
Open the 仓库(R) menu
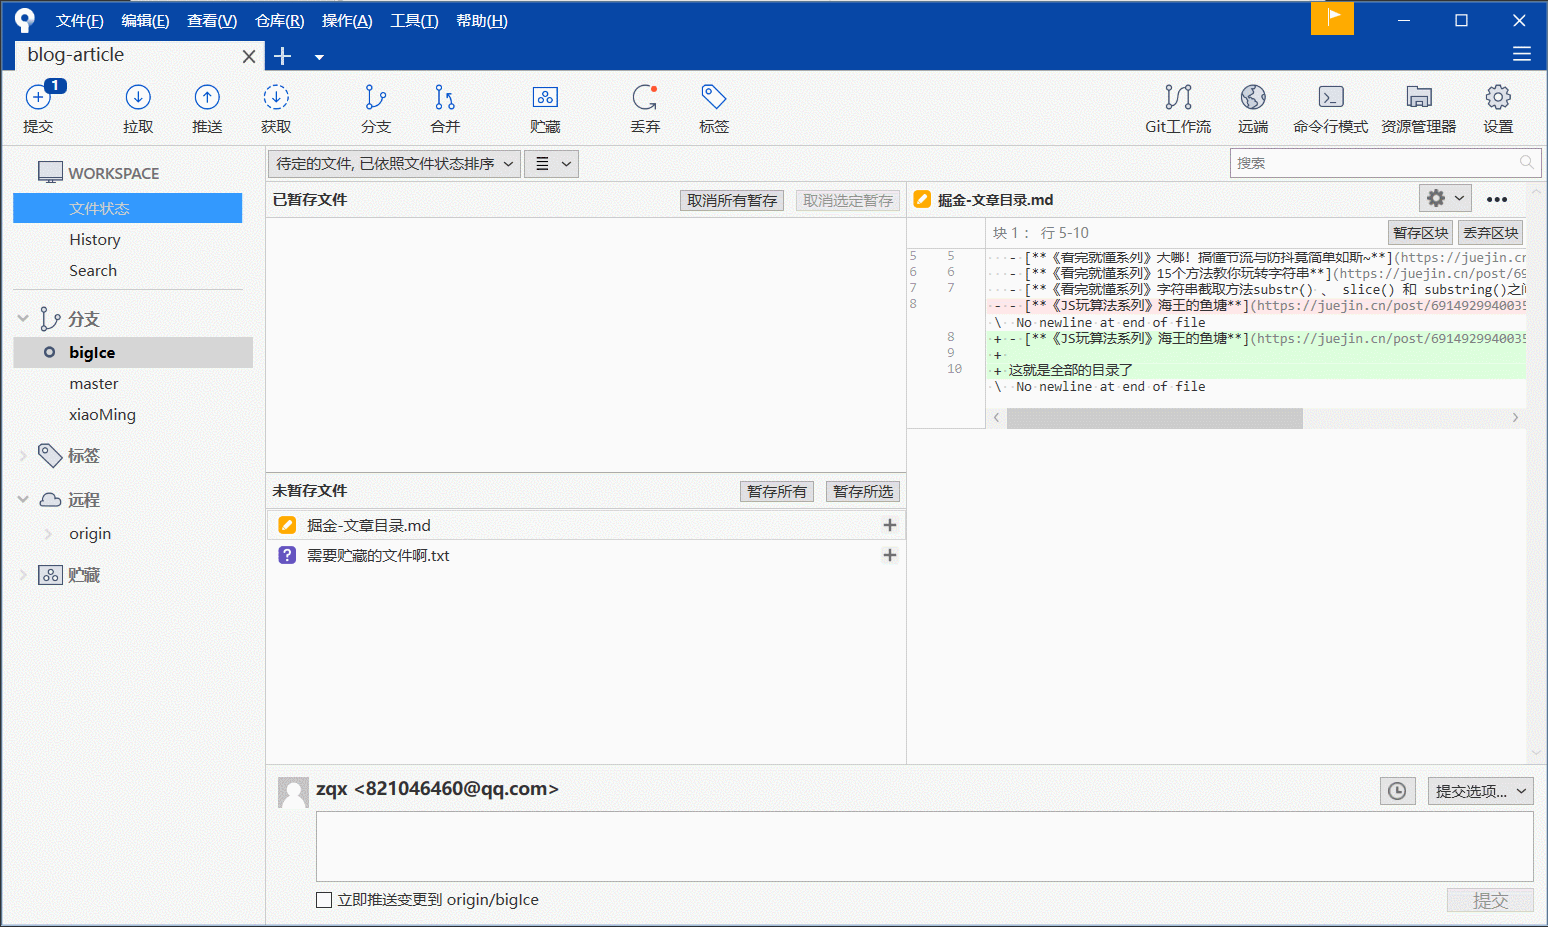click(279, 20)
